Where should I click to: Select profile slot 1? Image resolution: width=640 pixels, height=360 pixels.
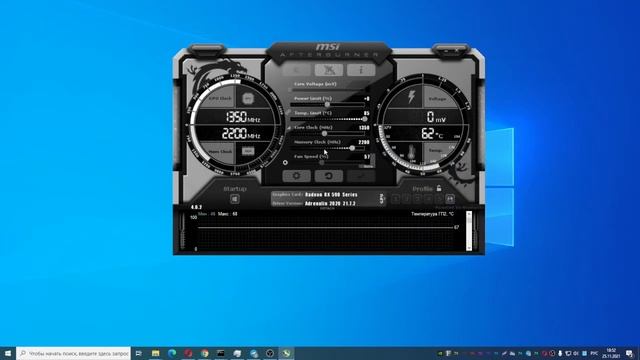click(396, 199)
